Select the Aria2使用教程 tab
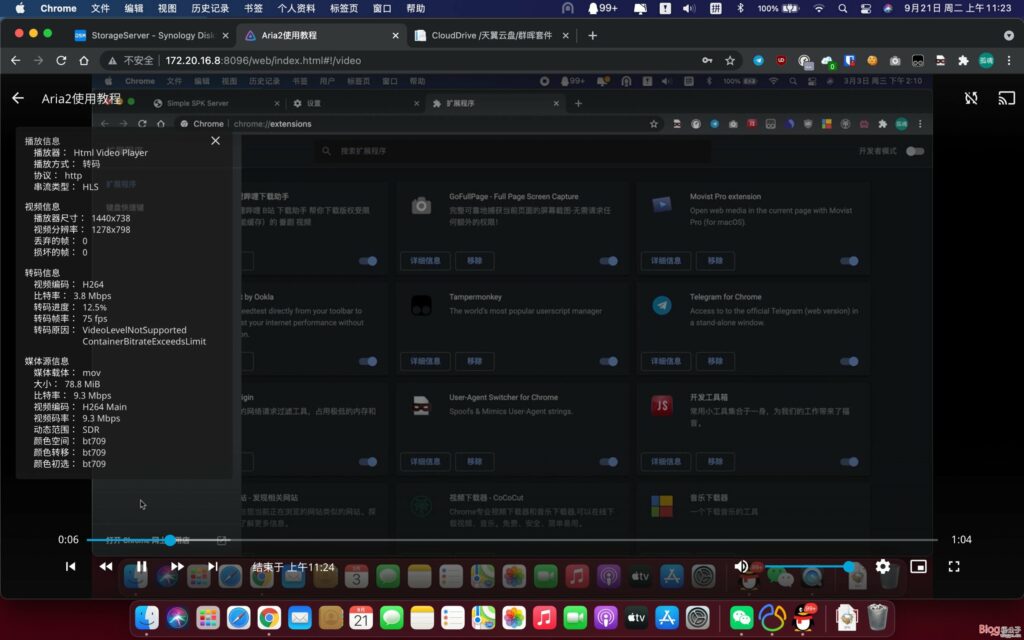Viewport: 1024px width, 640px height. click(x=320, y=35)
